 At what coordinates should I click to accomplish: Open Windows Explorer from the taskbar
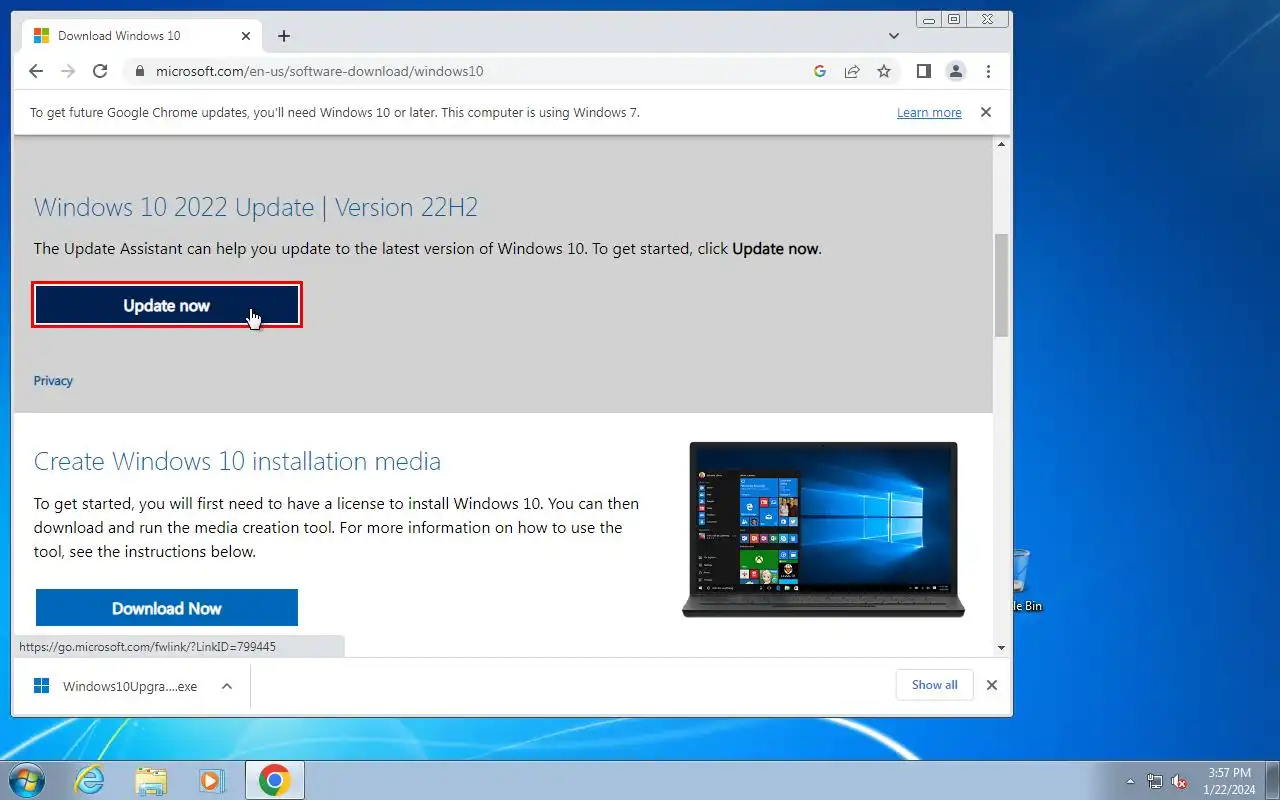[151, 781]
